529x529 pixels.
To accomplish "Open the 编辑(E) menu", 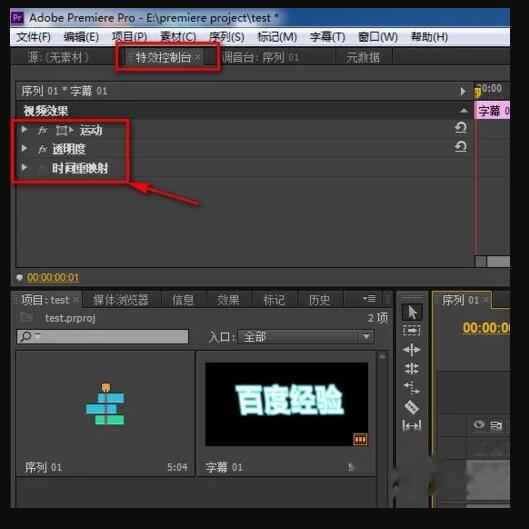I will coord(81,37).
